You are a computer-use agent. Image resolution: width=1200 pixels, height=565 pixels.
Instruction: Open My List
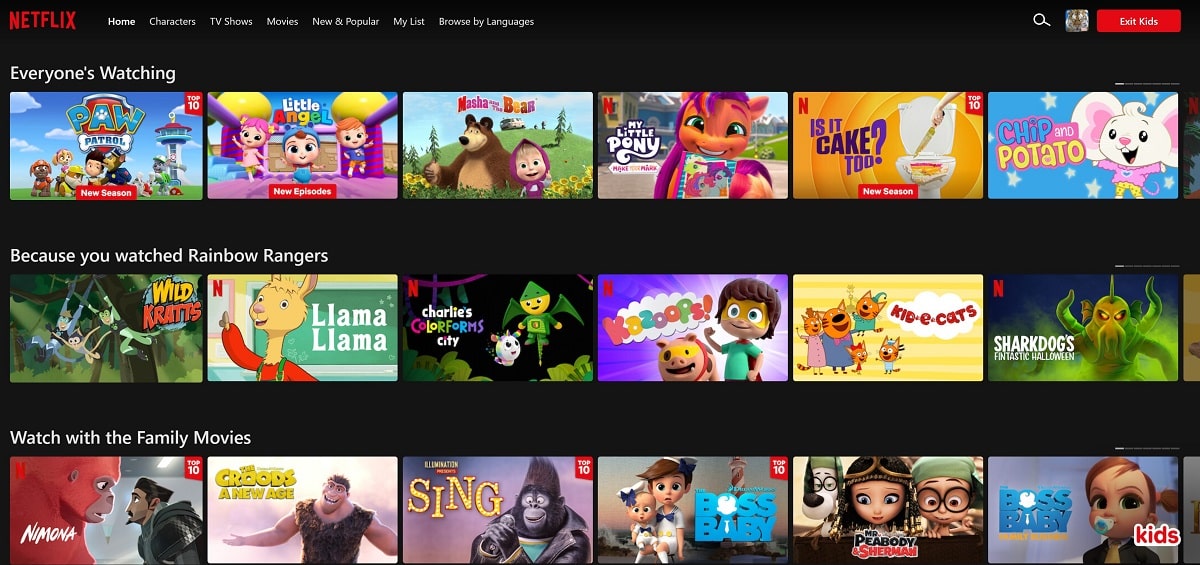point(409,21)
